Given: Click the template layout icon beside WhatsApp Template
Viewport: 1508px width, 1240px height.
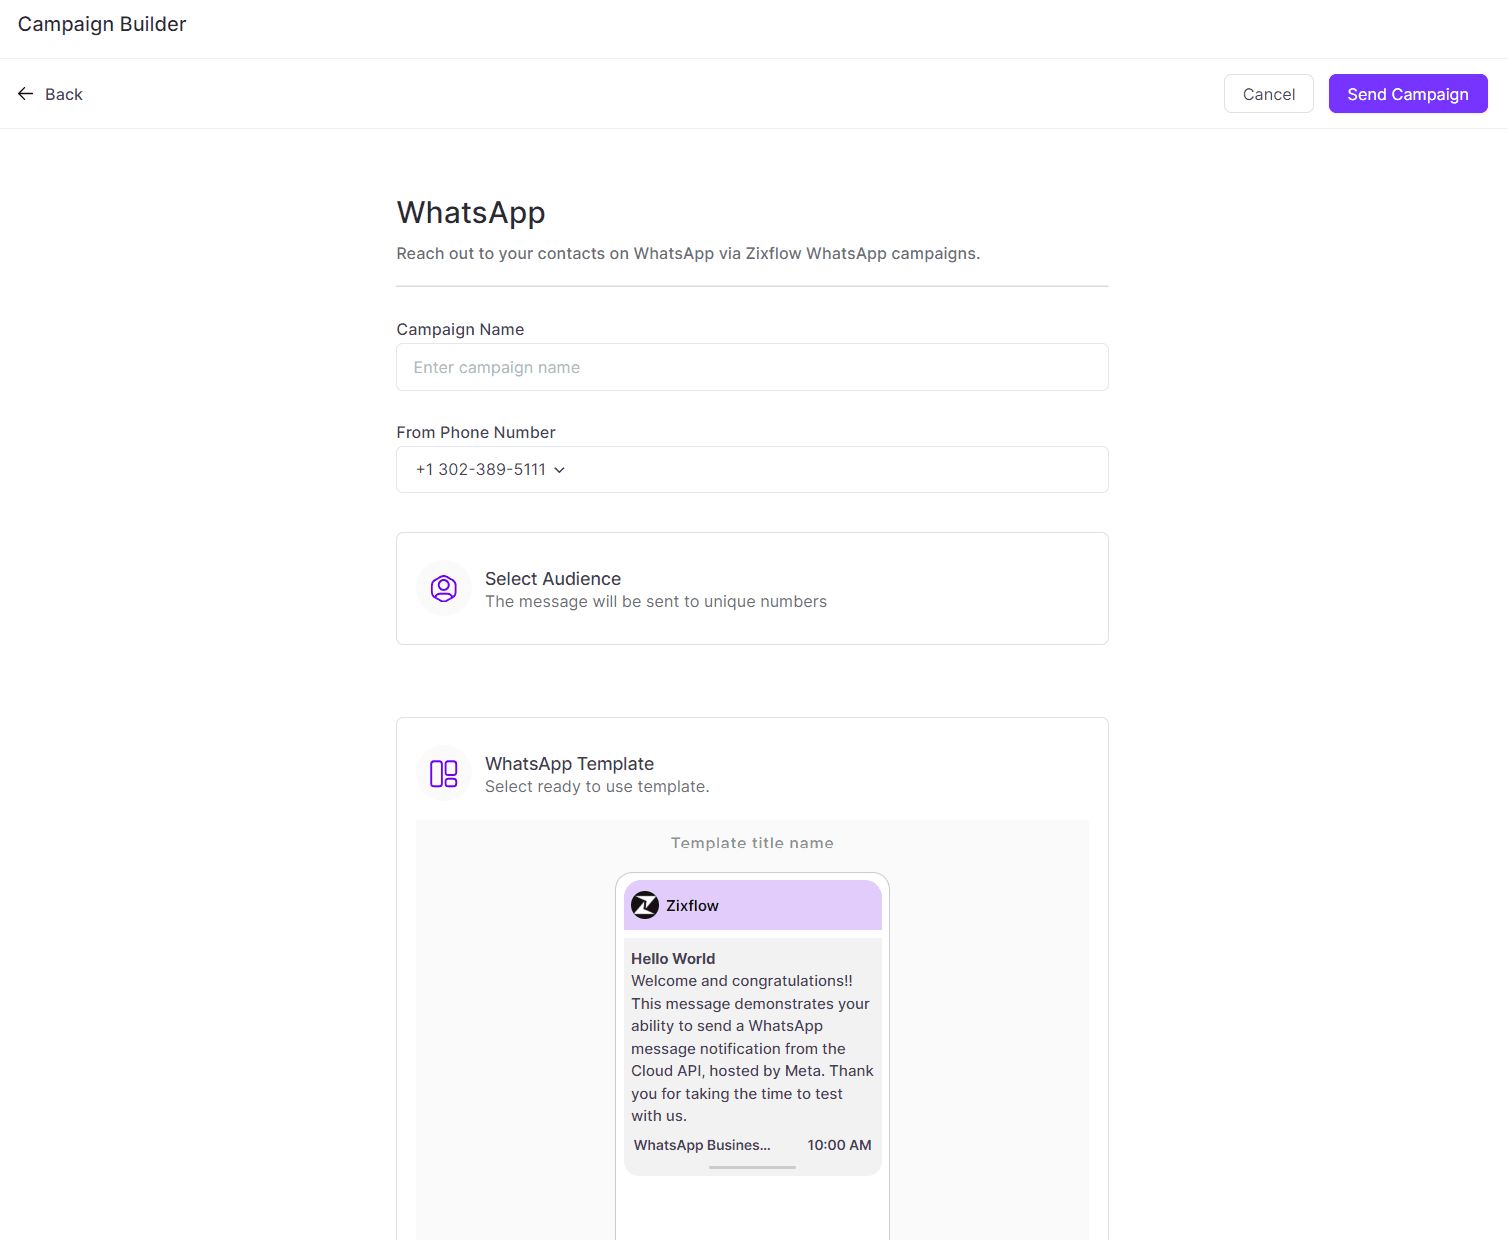Looking at the screenshot, I should pos(443,773).
